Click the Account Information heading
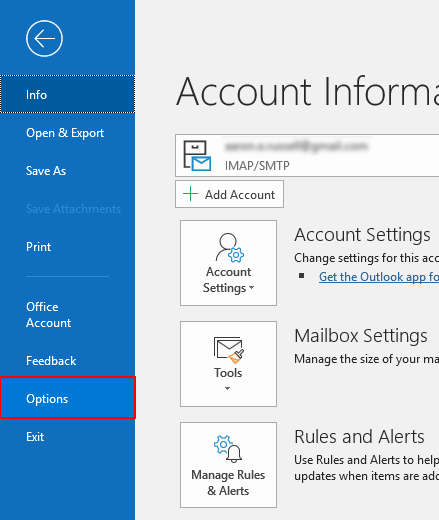Image resolution: width=439 pixels, height=520 pixels. click(x=307, y=91)
